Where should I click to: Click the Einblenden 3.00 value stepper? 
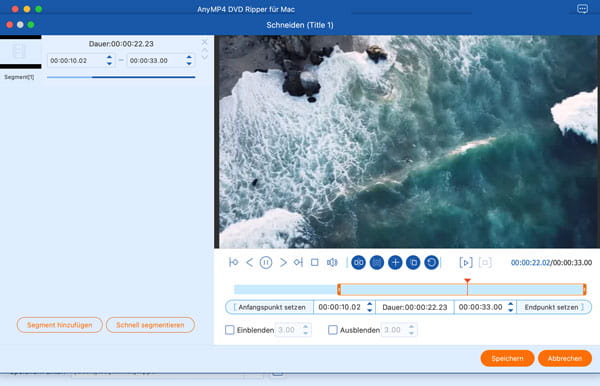click(305, 330)
